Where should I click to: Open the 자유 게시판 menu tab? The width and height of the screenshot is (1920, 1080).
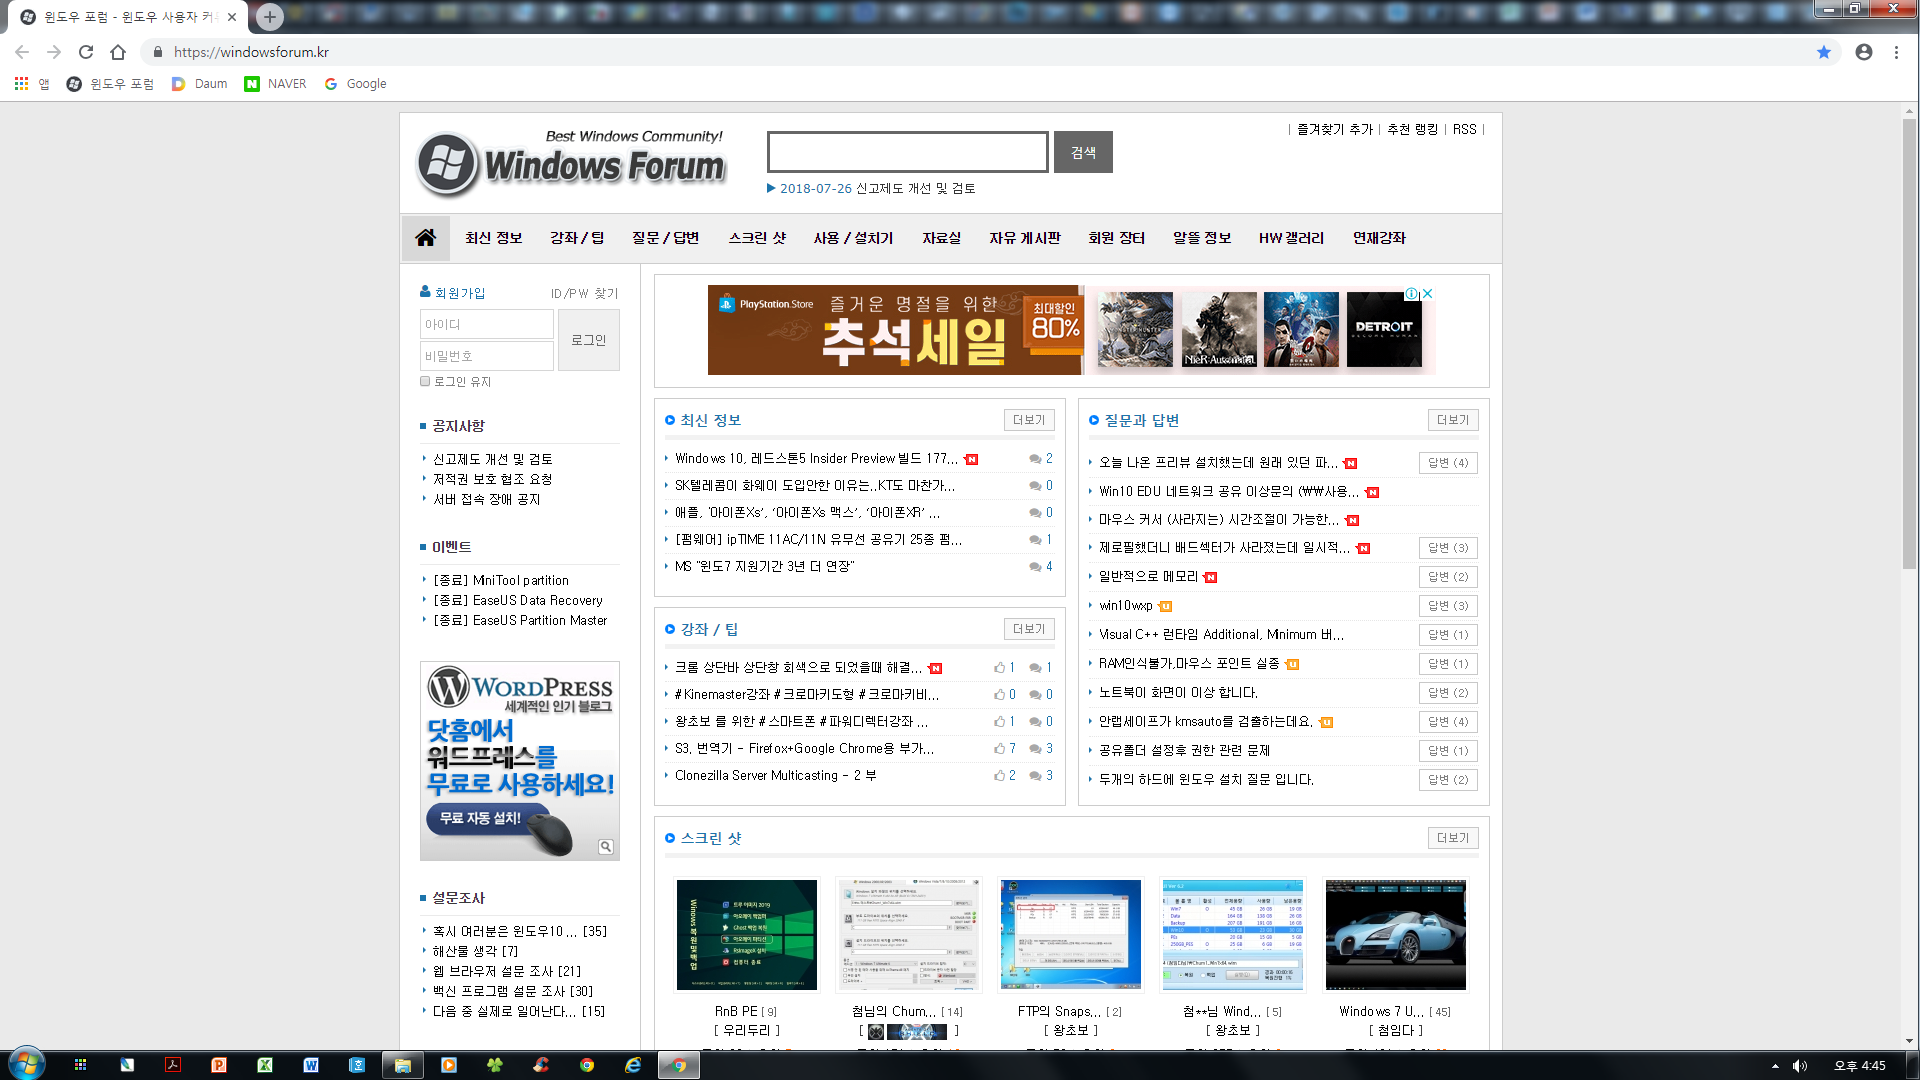[1025, 238]
